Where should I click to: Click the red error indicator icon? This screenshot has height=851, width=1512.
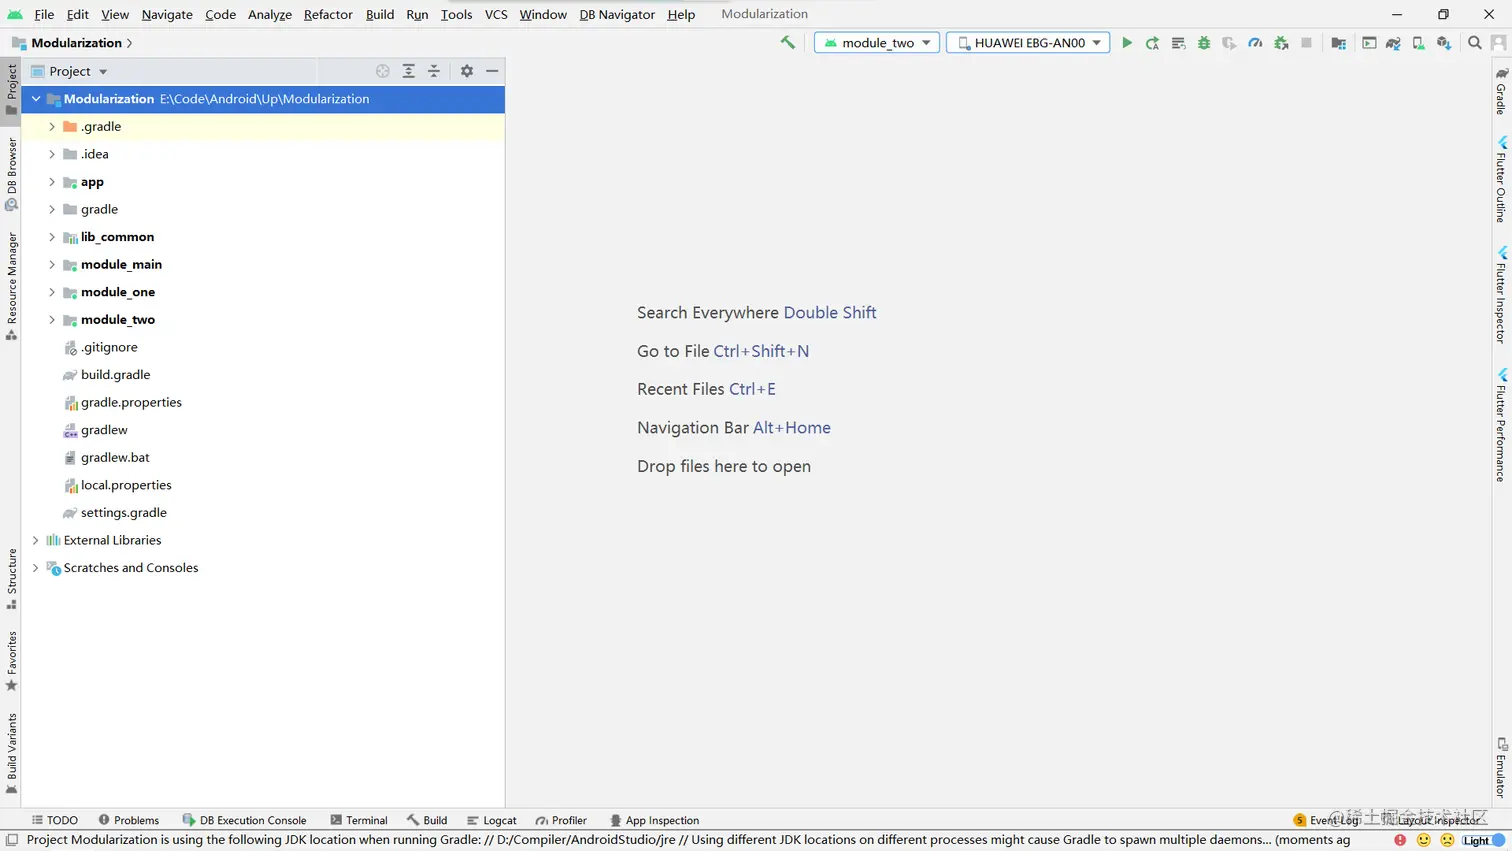[x=1400, y=840]
